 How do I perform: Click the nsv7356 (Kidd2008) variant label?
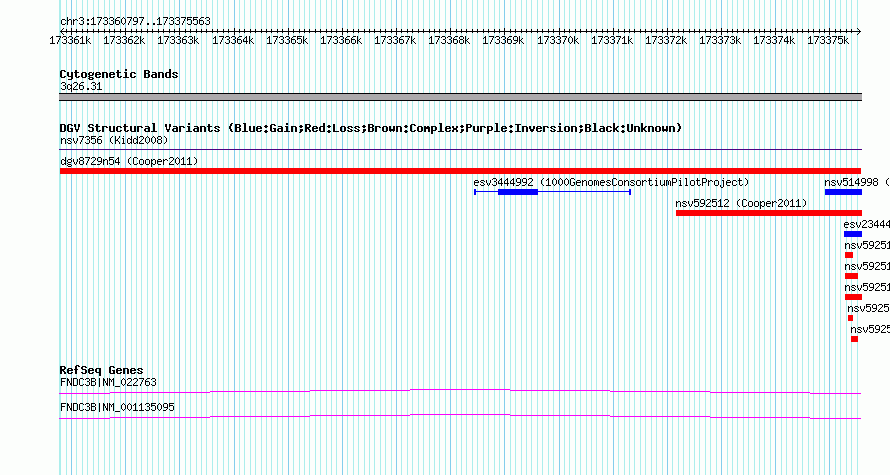point(114,140)
